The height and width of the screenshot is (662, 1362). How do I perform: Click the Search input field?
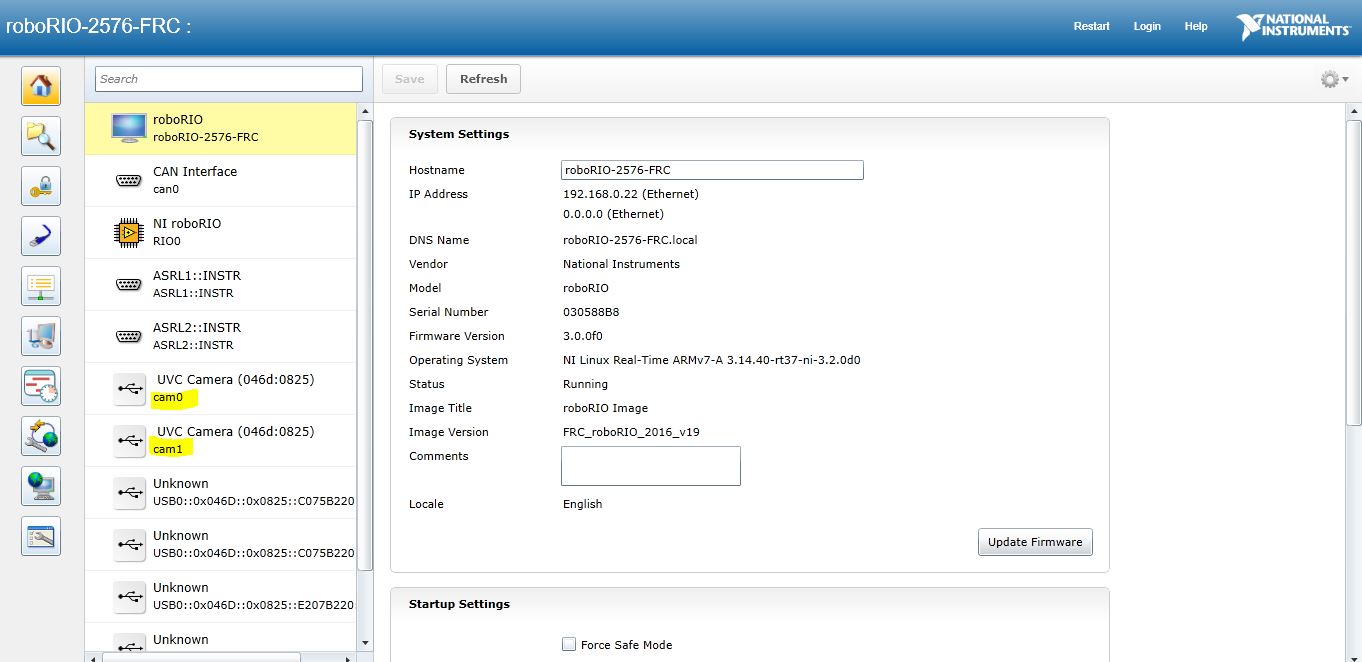pos(229,79)
